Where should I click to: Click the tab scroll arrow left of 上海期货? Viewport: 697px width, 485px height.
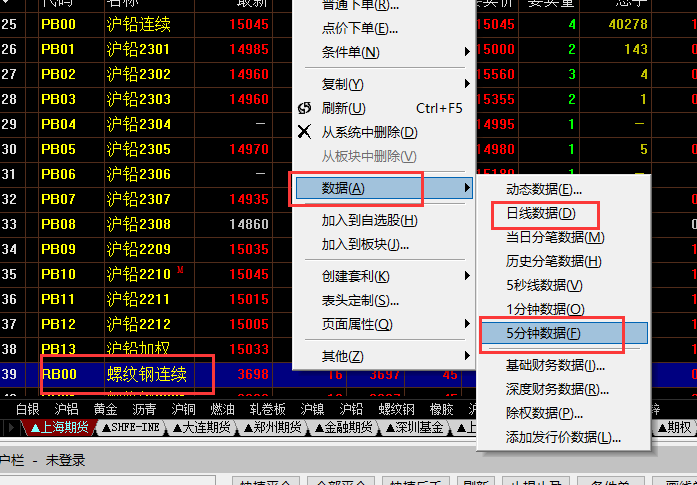pos(11,429)
